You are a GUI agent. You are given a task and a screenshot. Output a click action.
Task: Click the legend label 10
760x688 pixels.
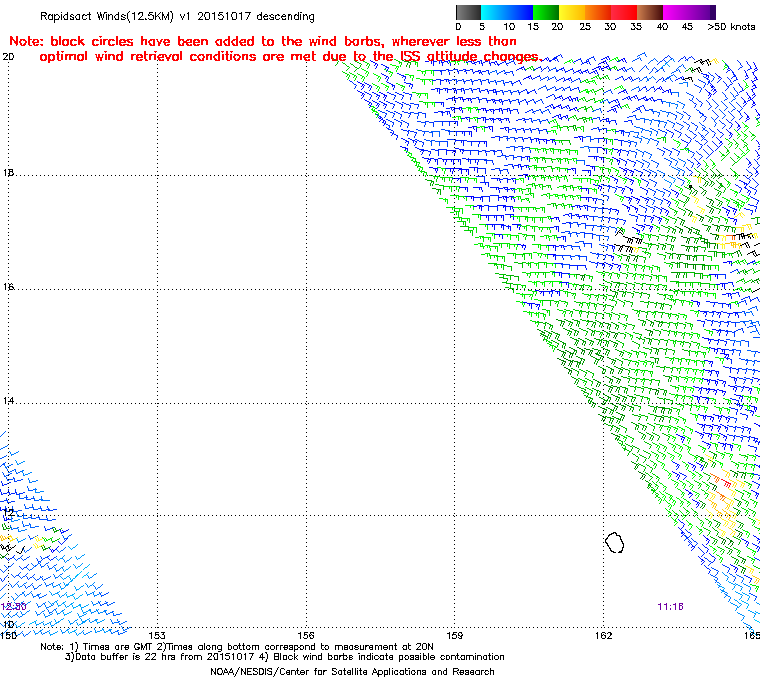[x=509, y=27]
